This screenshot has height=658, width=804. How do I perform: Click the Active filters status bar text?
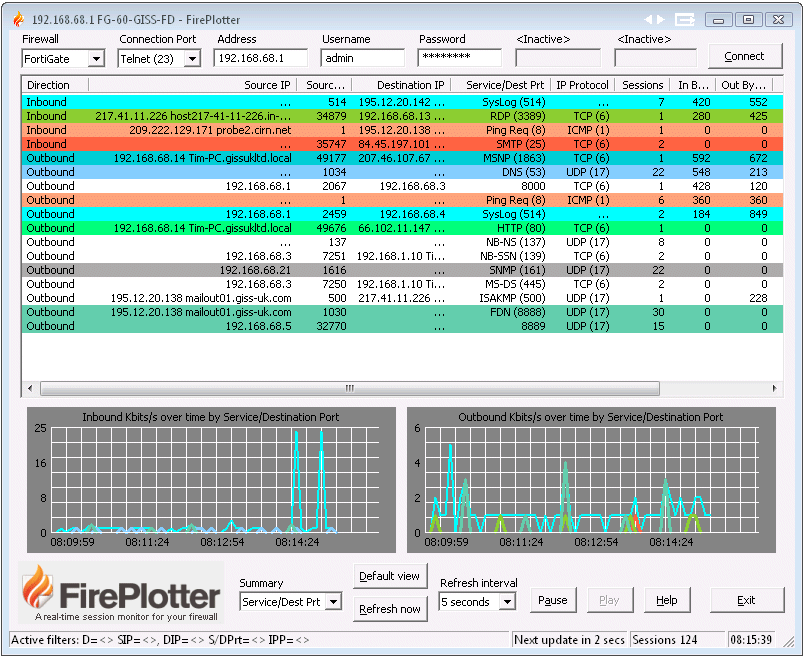[x=160, y=640]
